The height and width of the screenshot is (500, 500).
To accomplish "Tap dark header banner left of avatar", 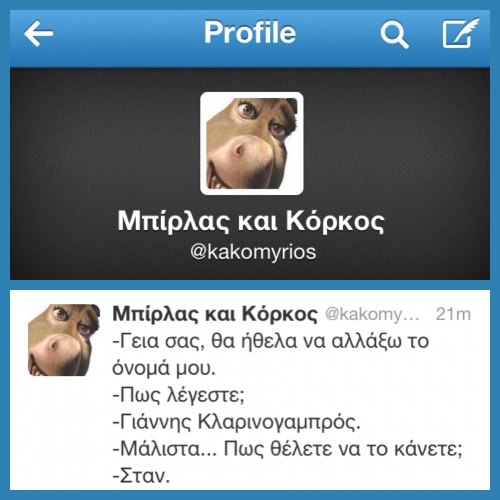I will (x=105, y=143).
